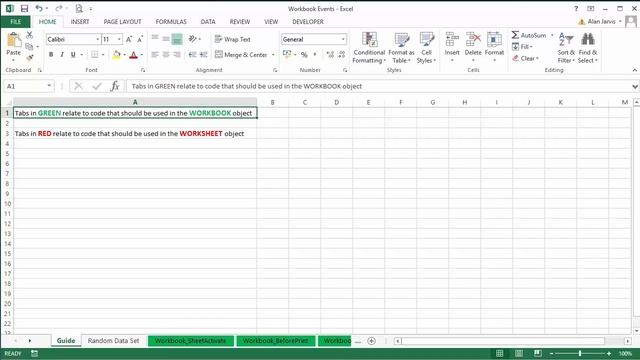Screen dimensions: 640x360
Task: Cut the selection with scissors icon
Action: tap(29, 36)
